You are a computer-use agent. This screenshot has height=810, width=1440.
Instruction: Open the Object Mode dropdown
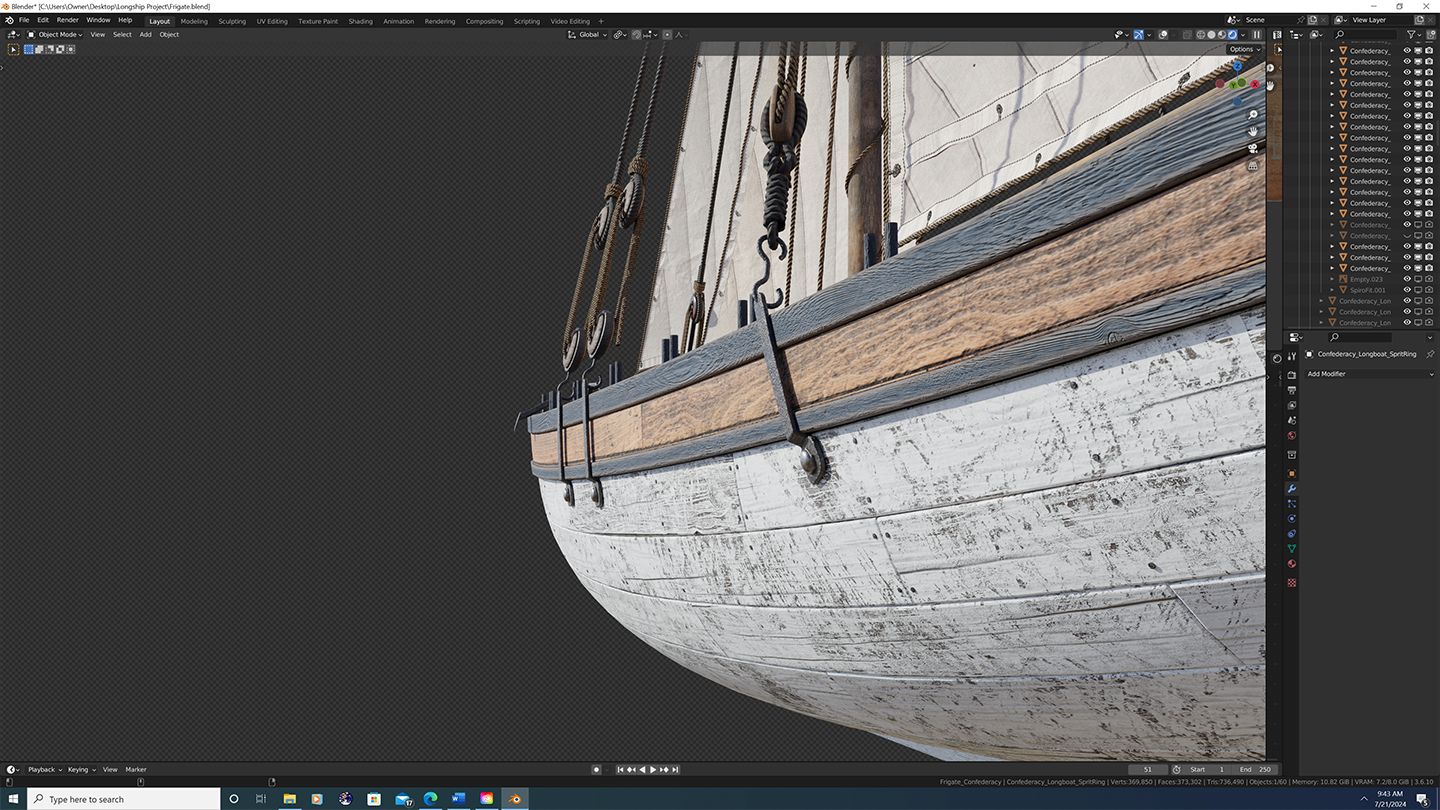[x=54, y=34]
